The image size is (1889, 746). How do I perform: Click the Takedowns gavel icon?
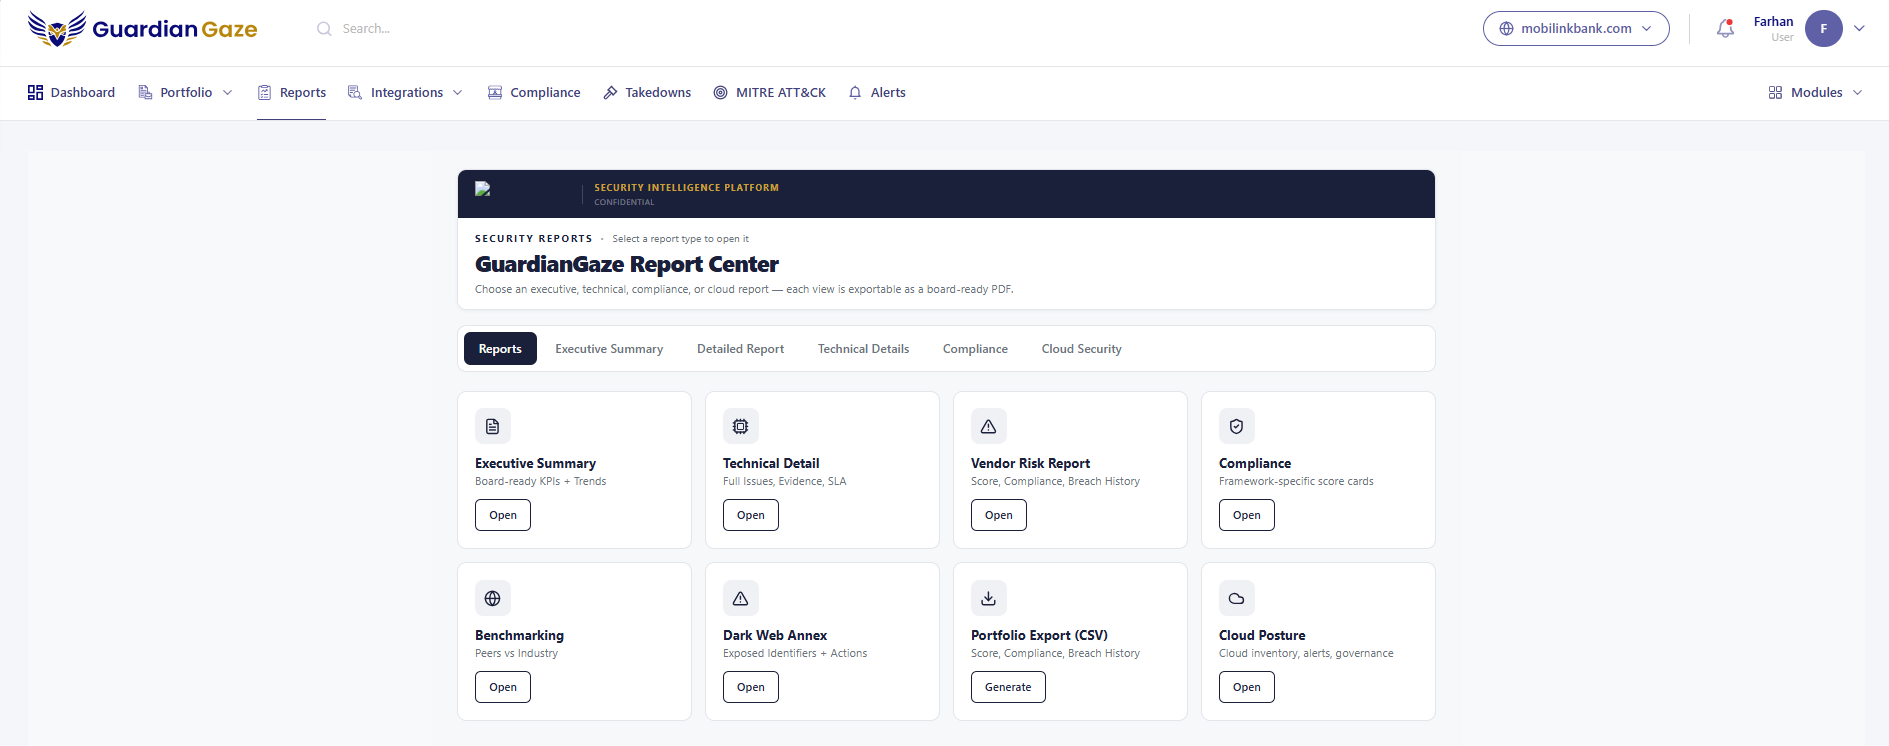(x=610, y=93)
